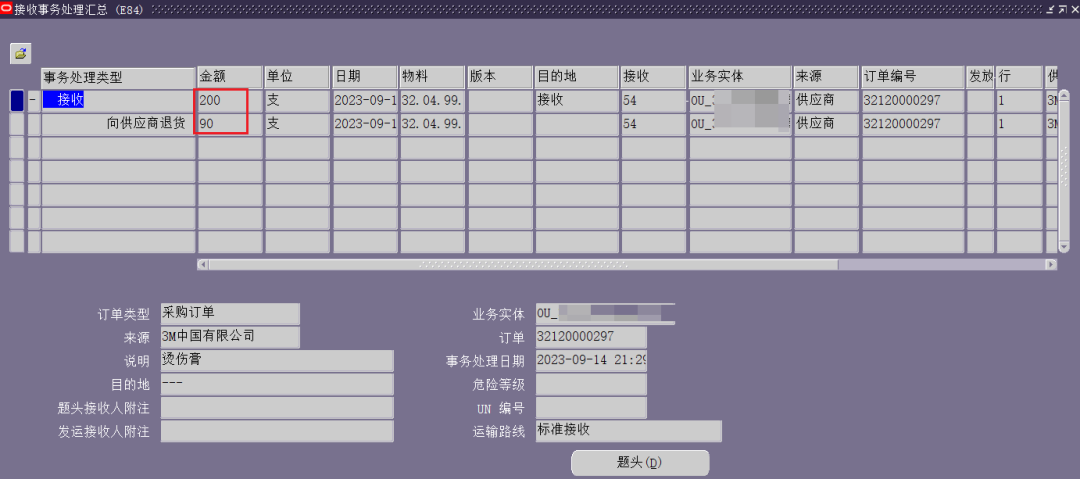This screenshot has height=479, width=1080.
Task: Click the 54 receipt cell in the 接收 row
Action: [654, 101]
